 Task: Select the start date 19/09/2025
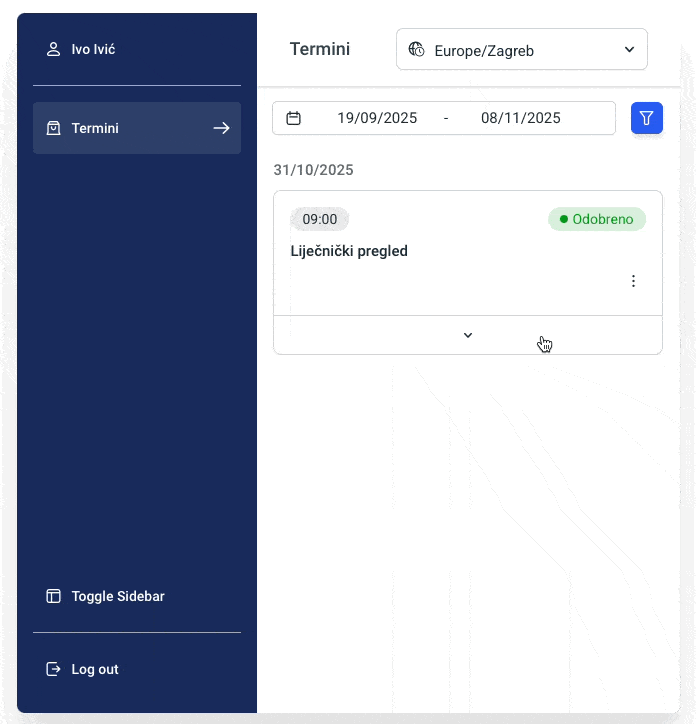coord(377,118)
